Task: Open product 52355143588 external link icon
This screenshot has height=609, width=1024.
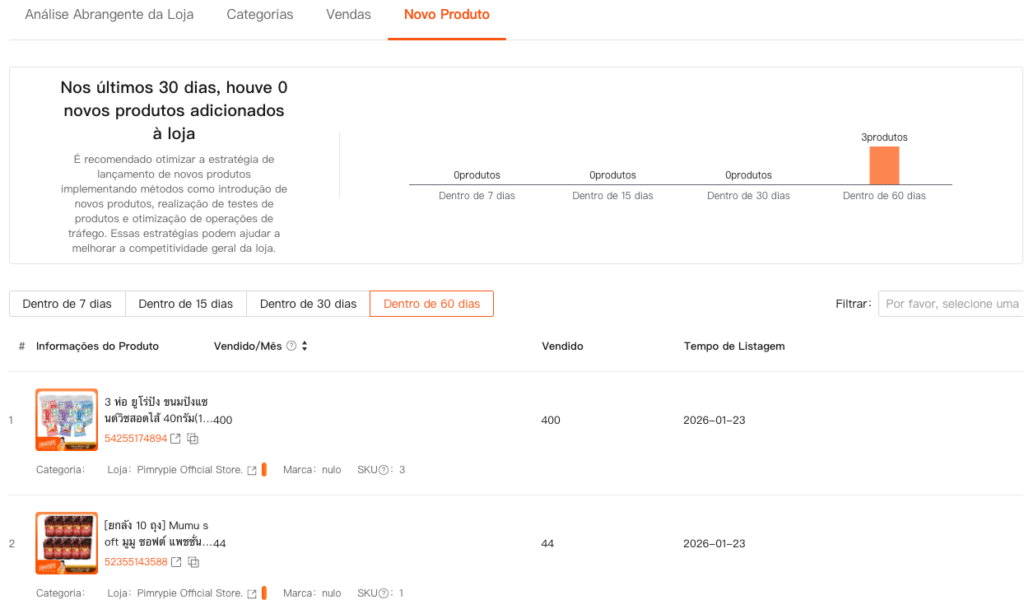Action: [176, 562]
